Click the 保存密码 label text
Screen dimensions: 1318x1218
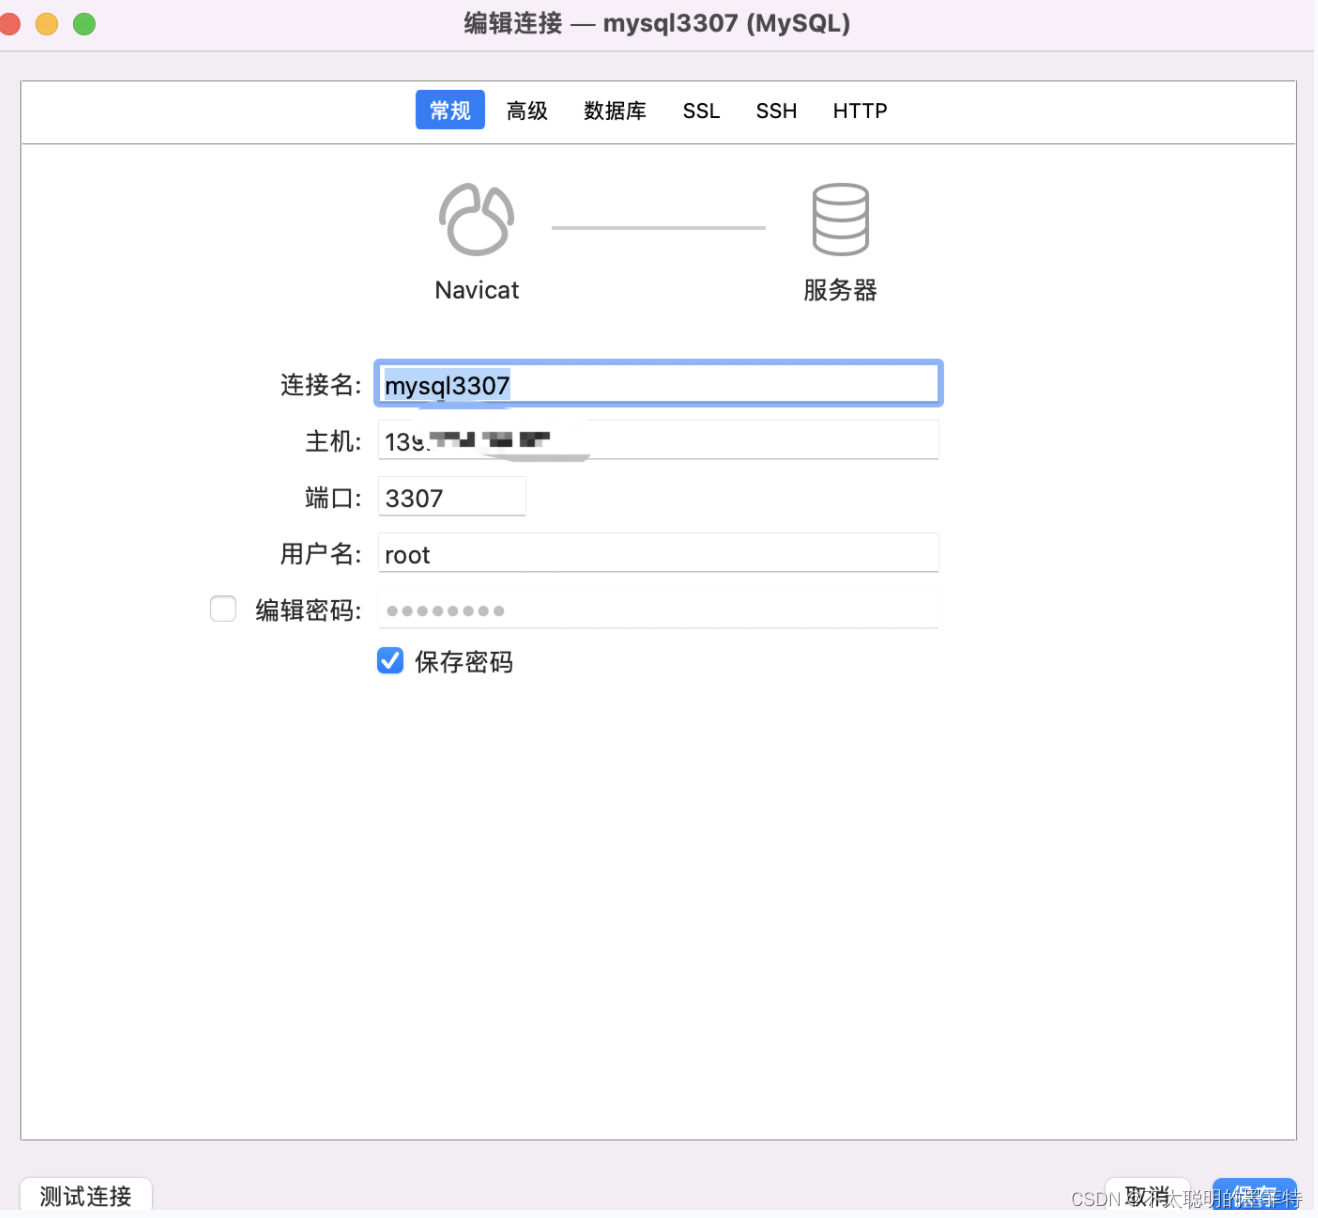[464, 662]
